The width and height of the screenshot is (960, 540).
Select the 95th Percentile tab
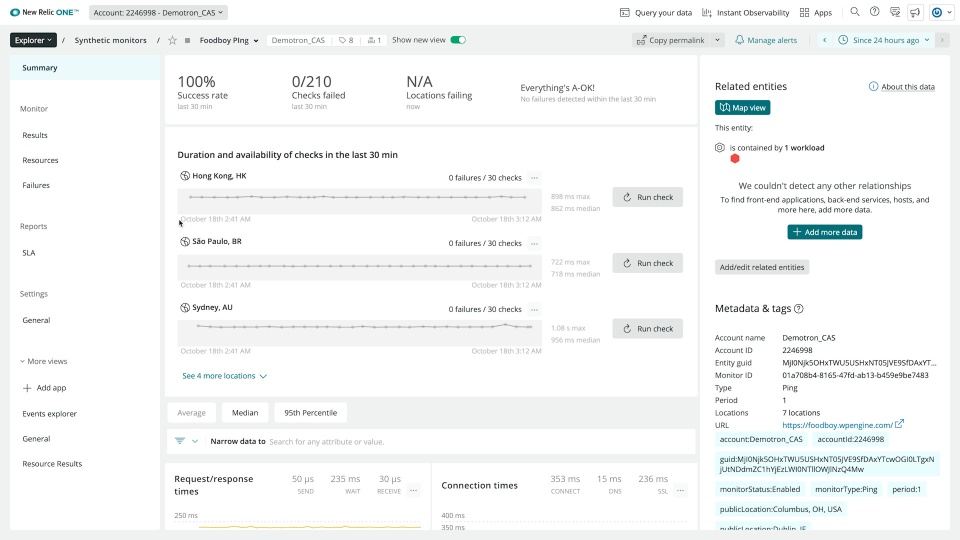click(310, 413)
